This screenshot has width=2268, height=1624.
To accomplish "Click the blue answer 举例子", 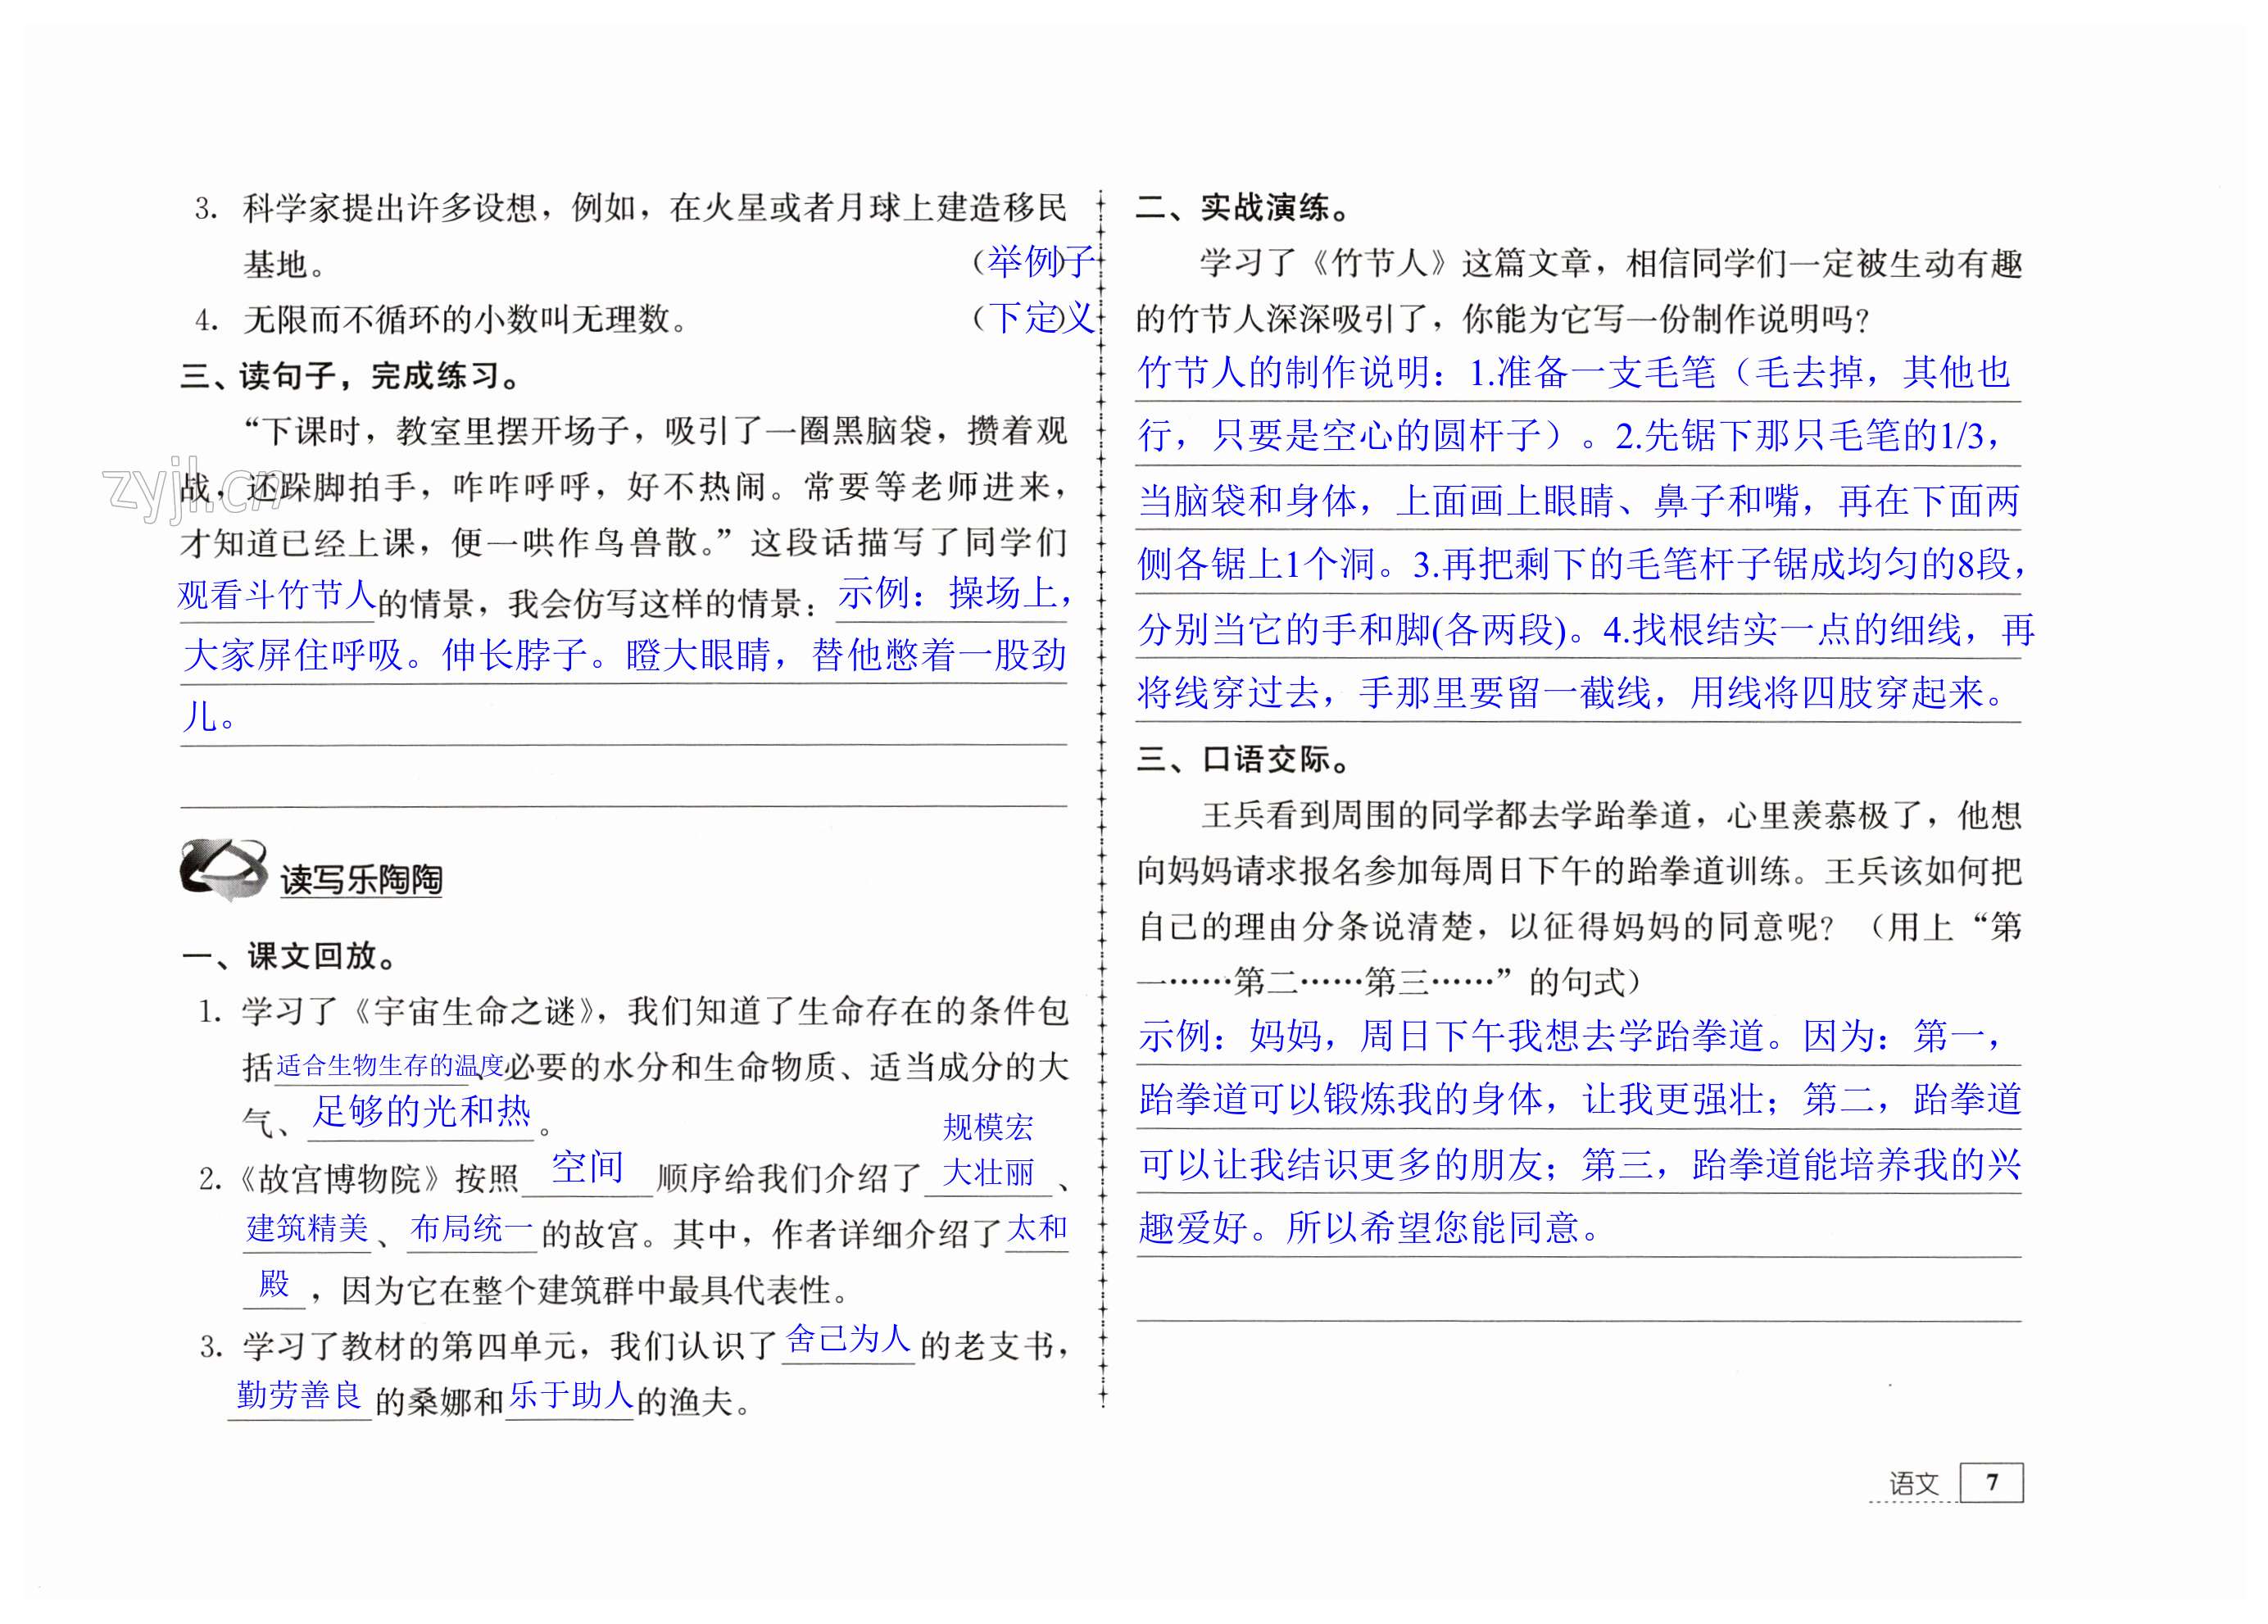I will click(x=1041, y=262).
